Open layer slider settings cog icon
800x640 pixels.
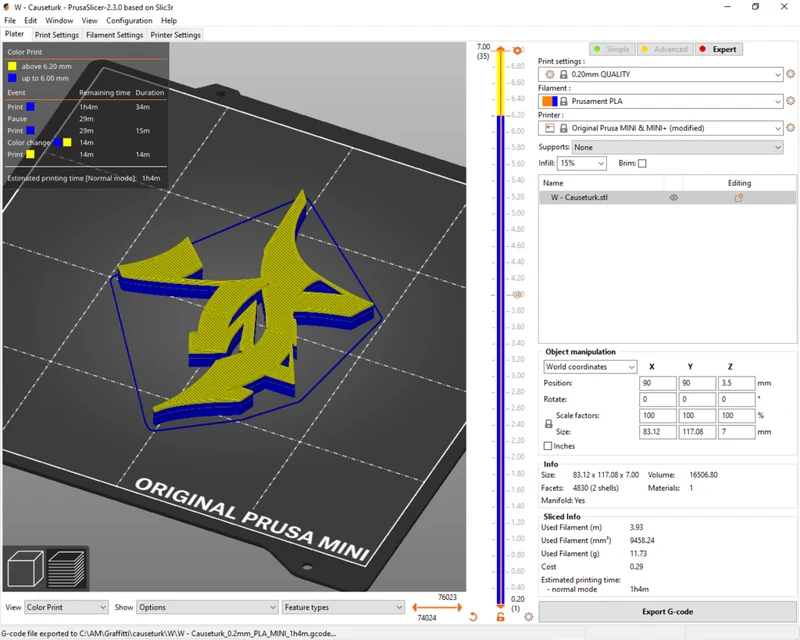pyautogui.click(x=529, y=617)
